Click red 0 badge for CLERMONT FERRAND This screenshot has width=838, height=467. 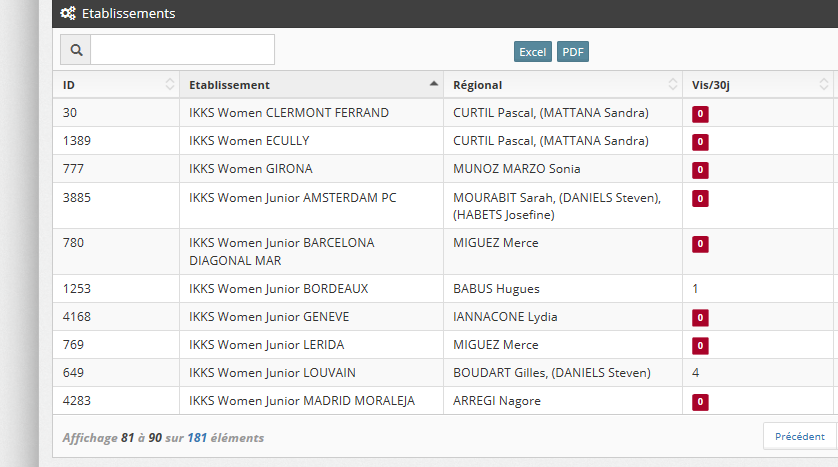tap(700, 114)
